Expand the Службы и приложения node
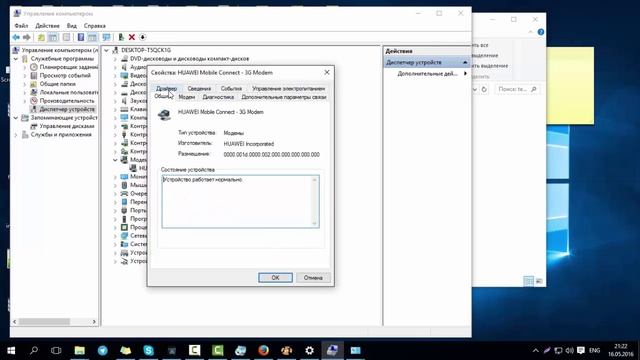This screenshot has height=360, width=640. tap(16, 135)
